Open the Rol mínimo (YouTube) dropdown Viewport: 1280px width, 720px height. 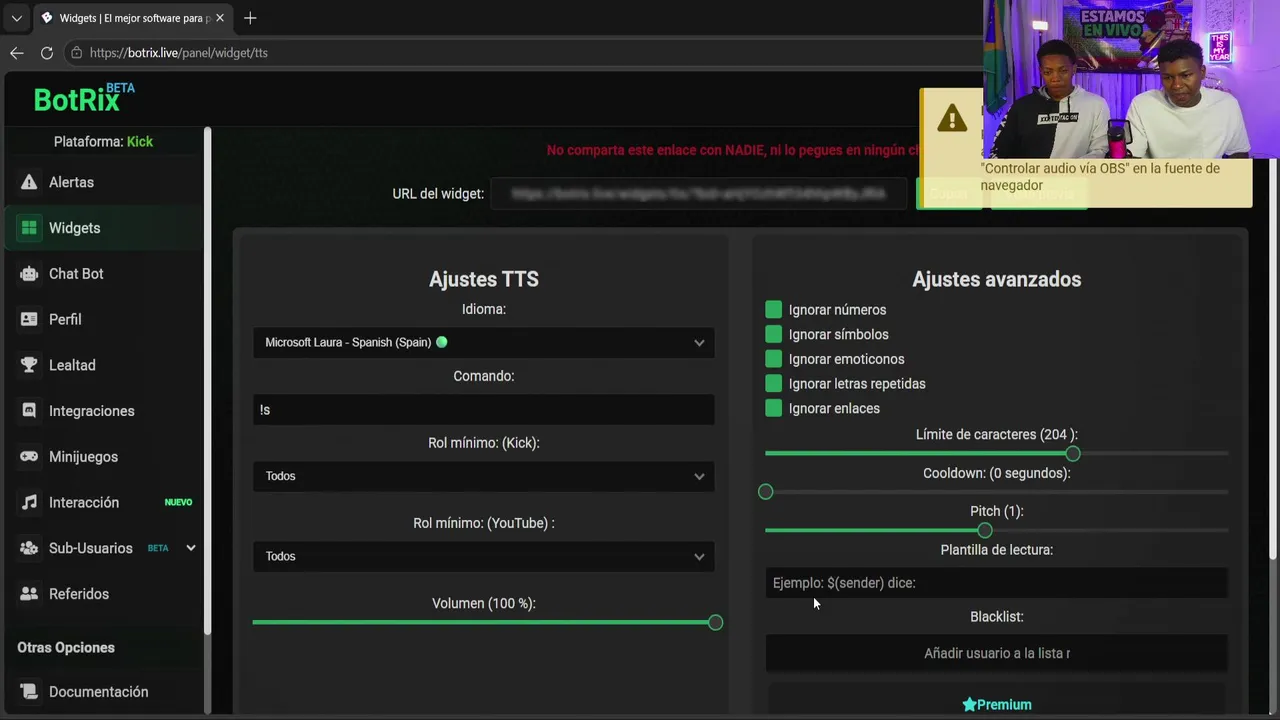[484, 556]
